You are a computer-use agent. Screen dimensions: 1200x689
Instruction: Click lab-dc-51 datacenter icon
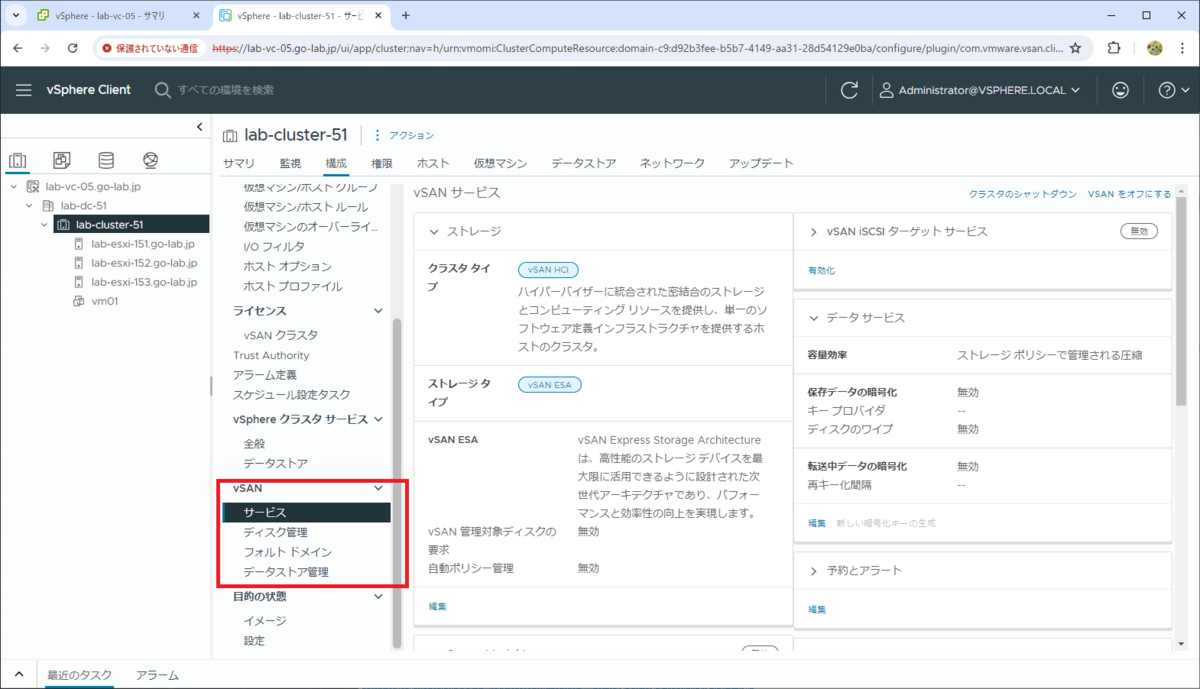(49, 206)
